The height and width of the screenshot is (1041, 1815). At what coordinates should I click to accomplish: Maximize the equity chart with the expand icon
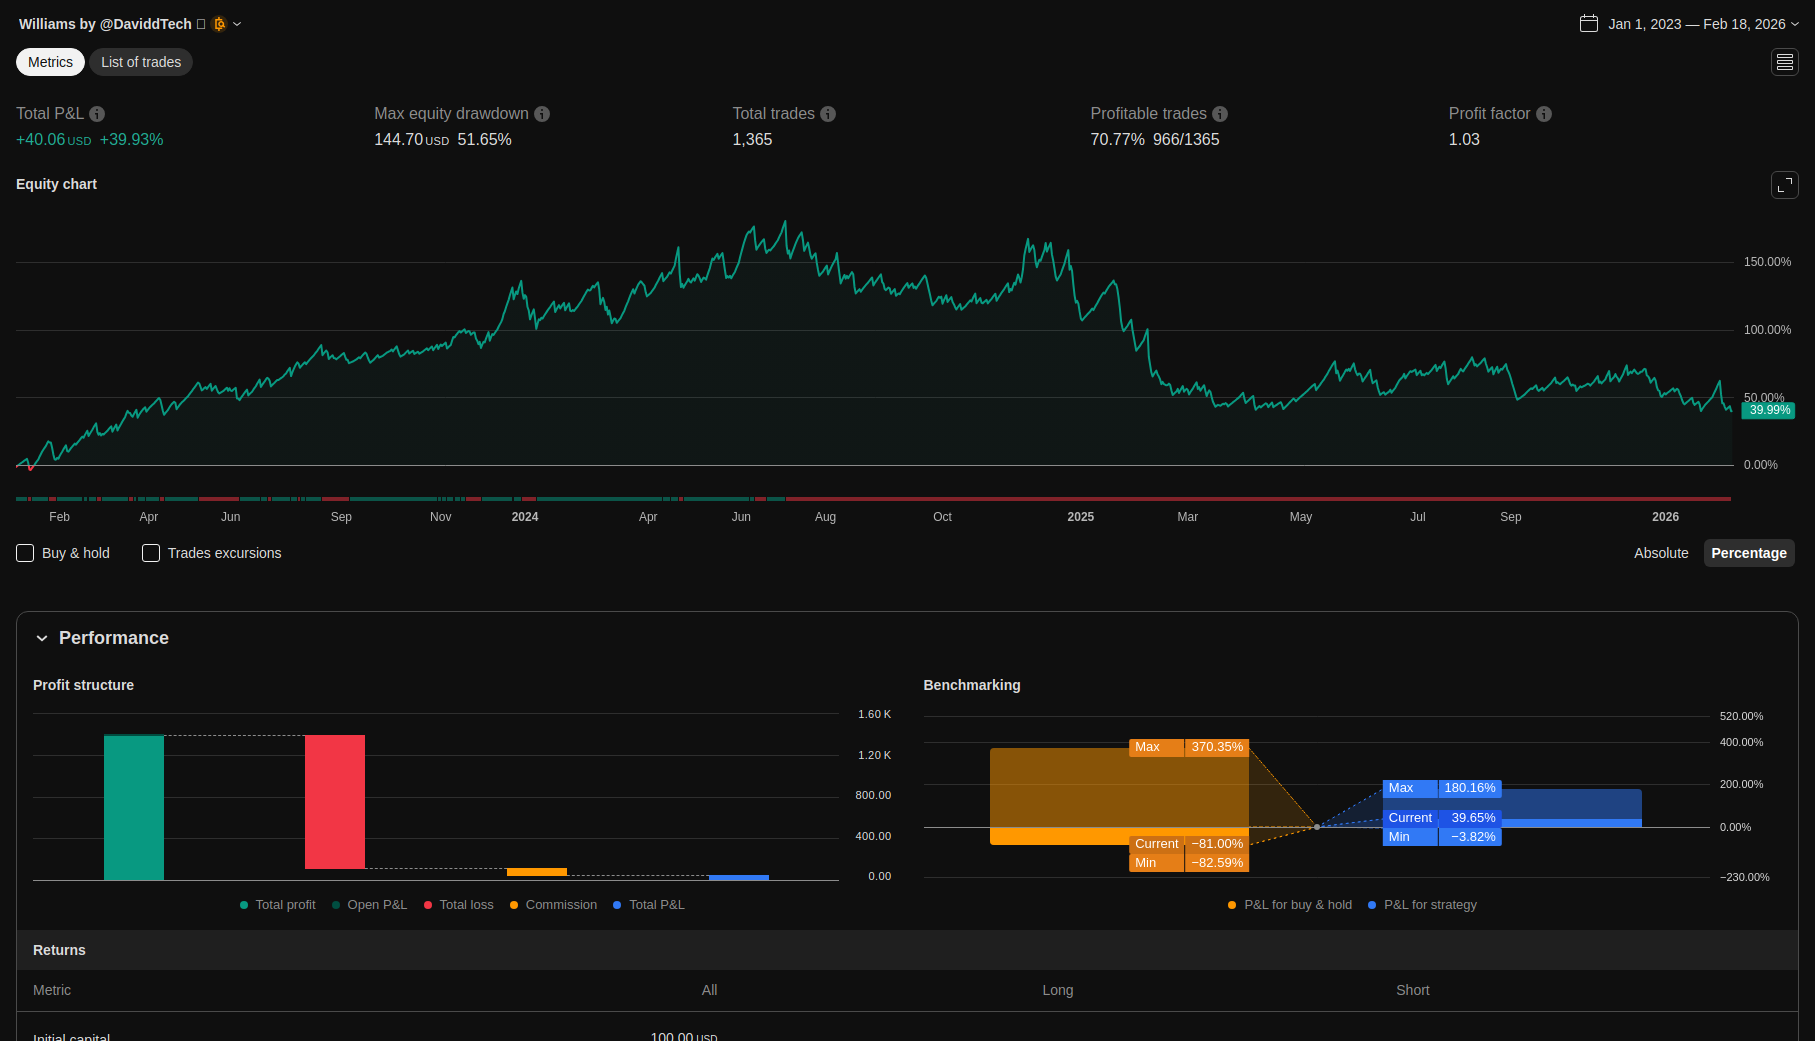(x=1785, y=185)
